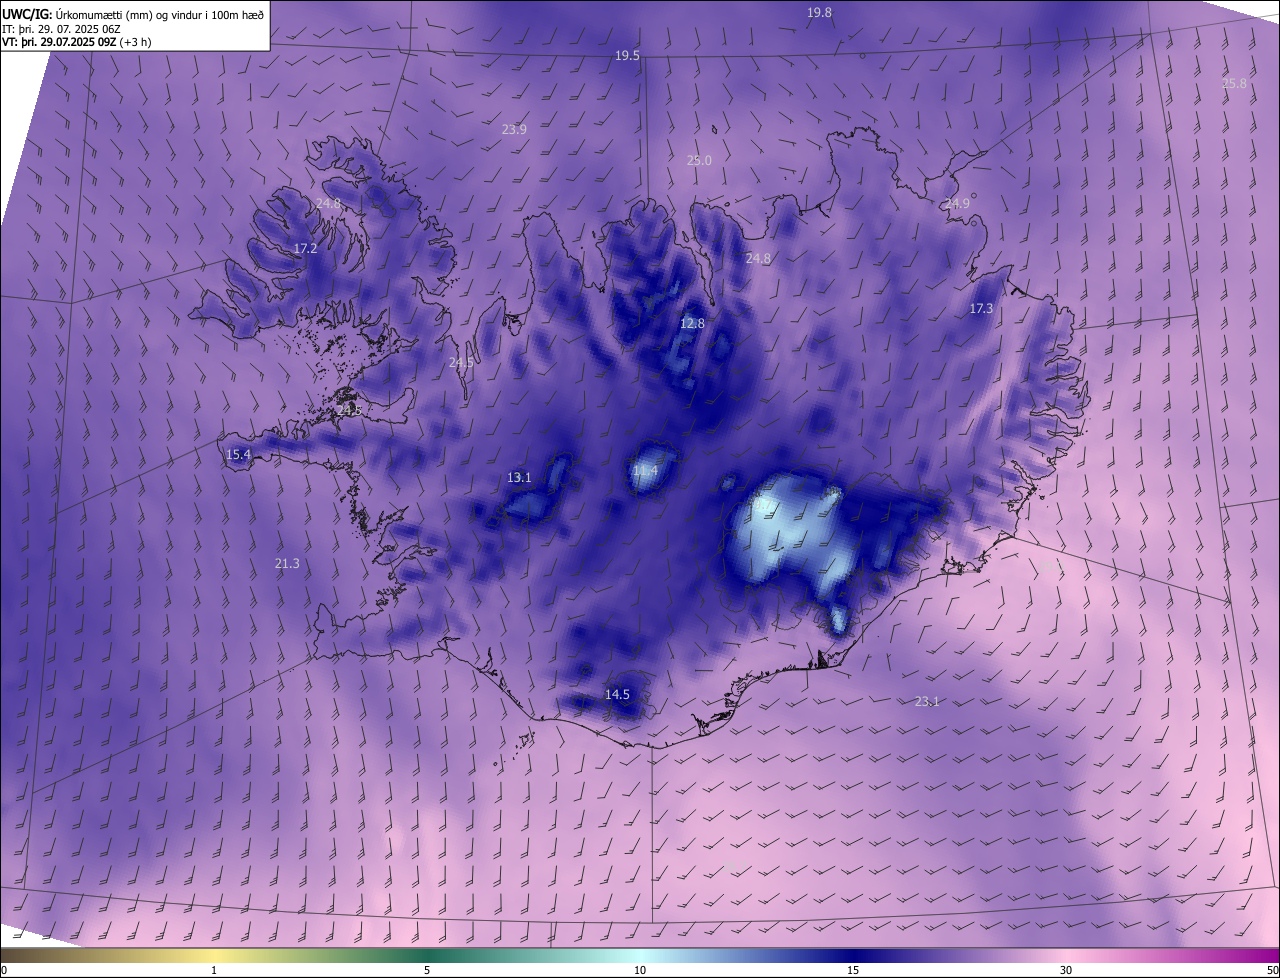This screenshot has height=978, width=1280.
Task: Click the 14.5 value label
Action: click(617, 695)
